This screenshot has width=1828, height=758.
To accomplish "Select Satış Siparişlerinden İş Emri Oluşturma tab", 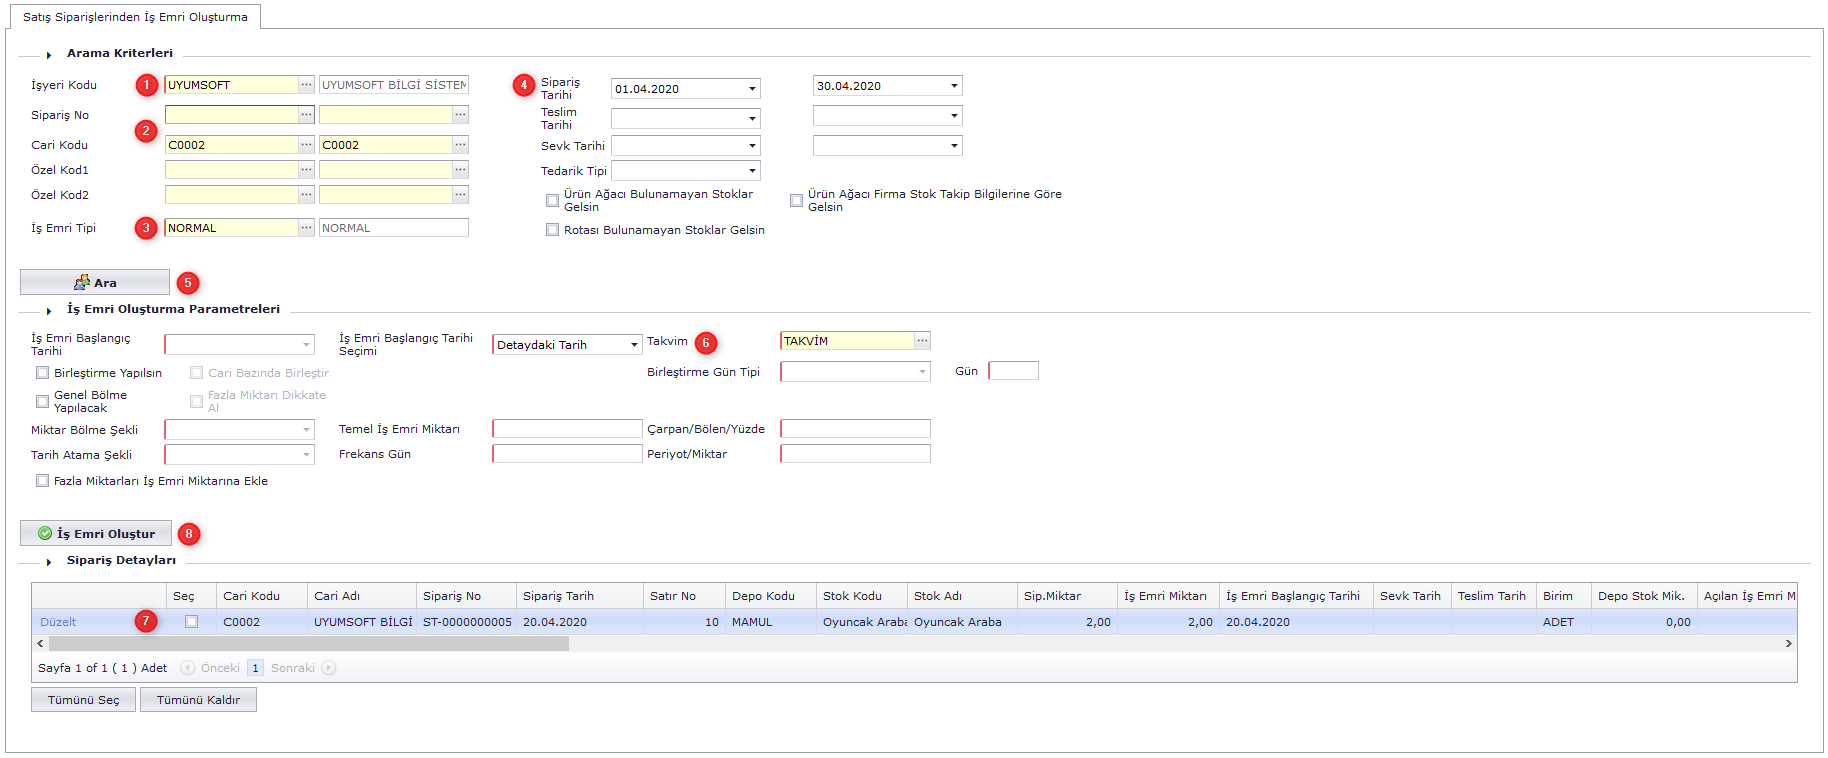I will [x=135, y=17].
